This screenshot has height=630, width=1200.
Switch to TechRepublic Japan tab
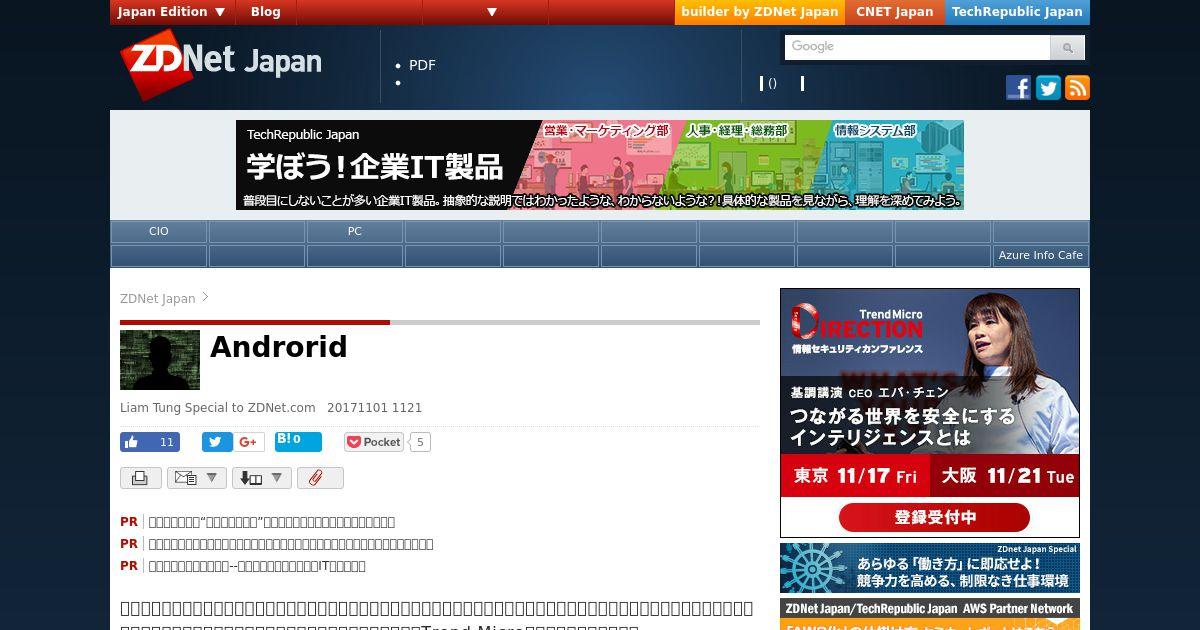point(1017,12)
